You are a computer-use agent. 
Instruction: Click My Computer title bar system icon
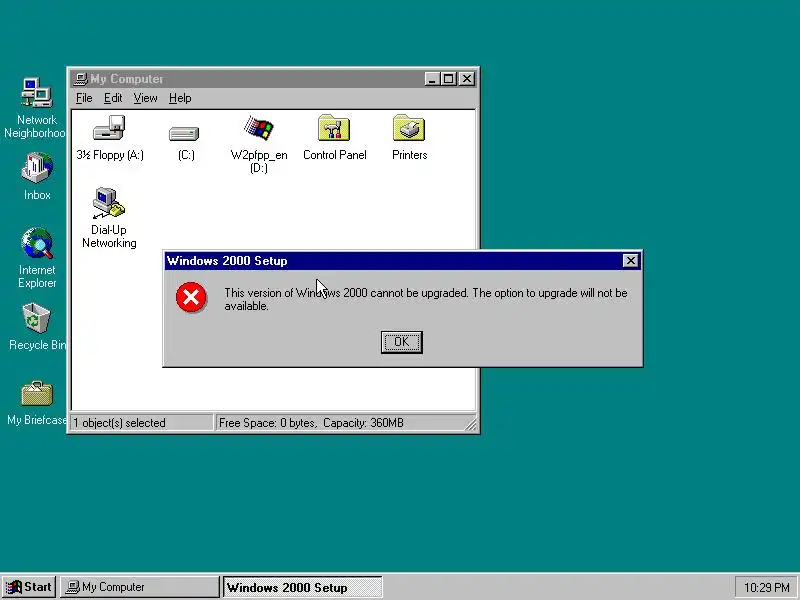point(81,79)
